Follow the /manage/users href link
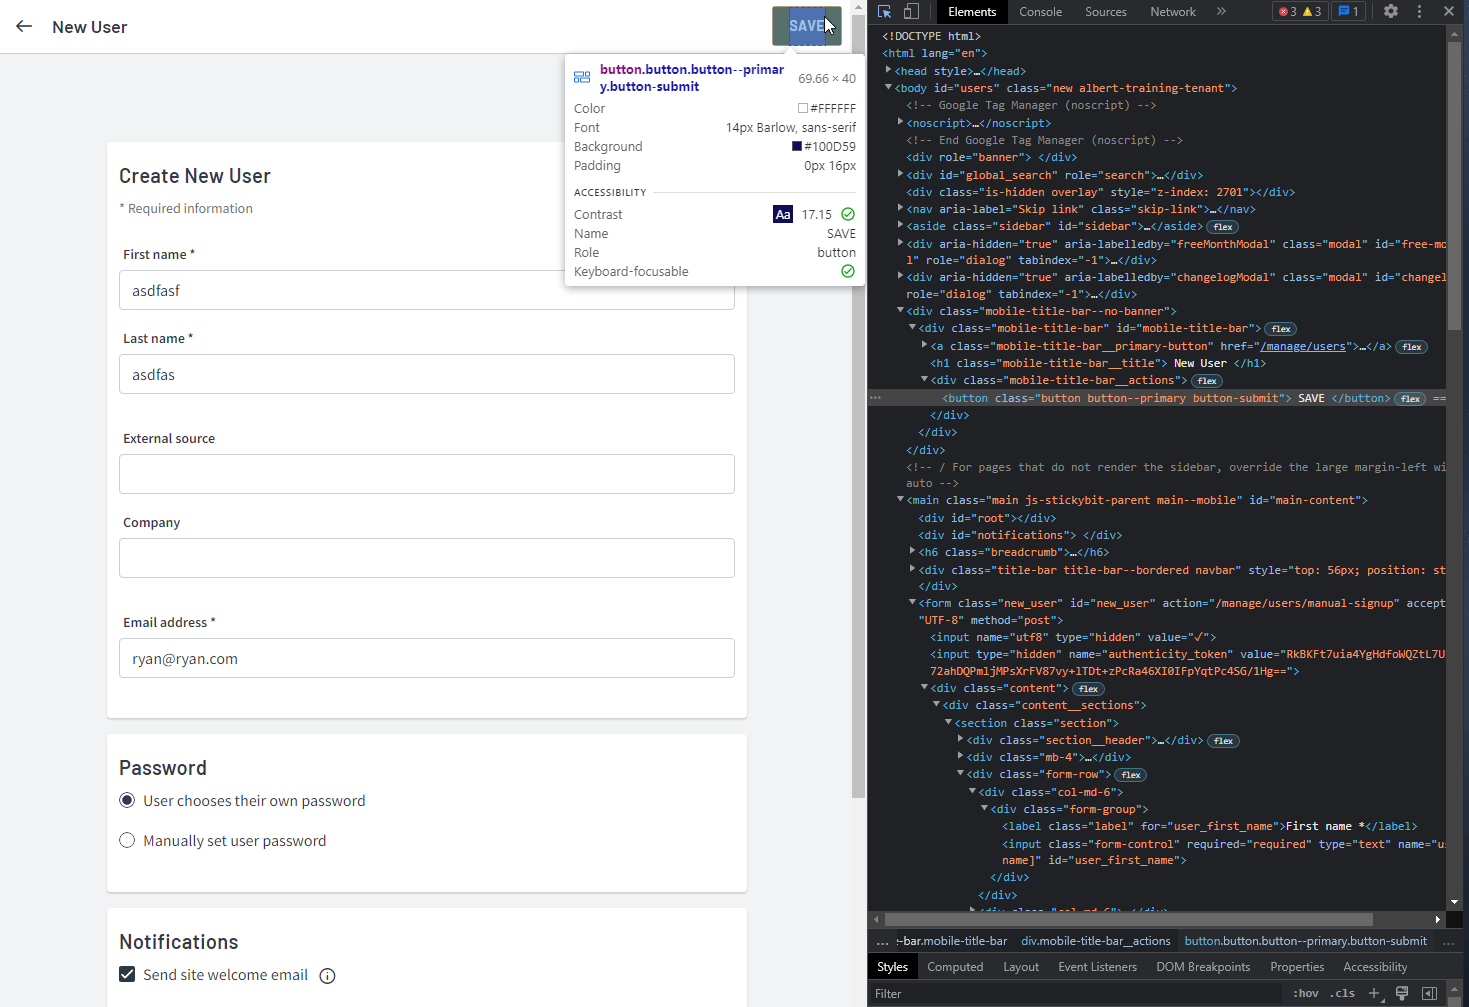Viewport: 1469px width, 1007px height. [x=1302, y=346]
